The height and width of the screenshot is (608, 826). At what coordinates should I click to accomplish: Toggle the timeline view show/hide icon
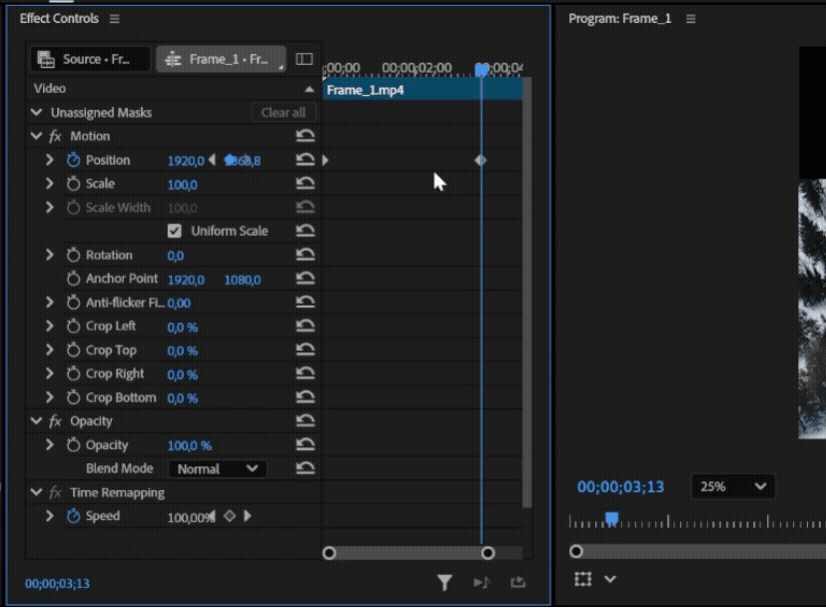pyautogui.click(x=304, y=59)
